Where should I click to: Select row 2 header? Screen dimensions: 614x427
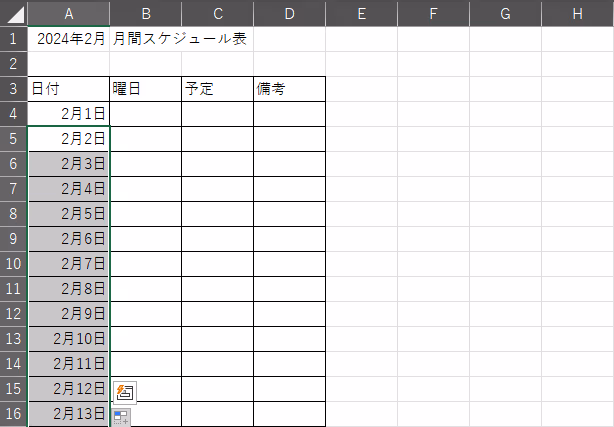pyautogui.click(x=13, y=64)
